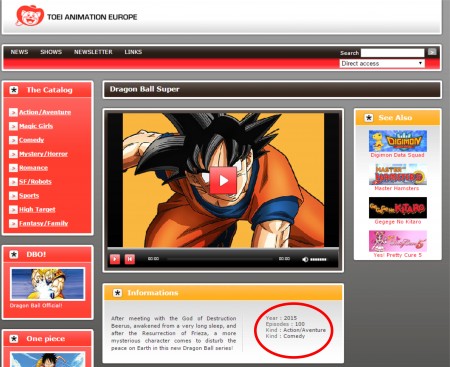Open the Fantasy/Family catalog link

pos(44,223)
